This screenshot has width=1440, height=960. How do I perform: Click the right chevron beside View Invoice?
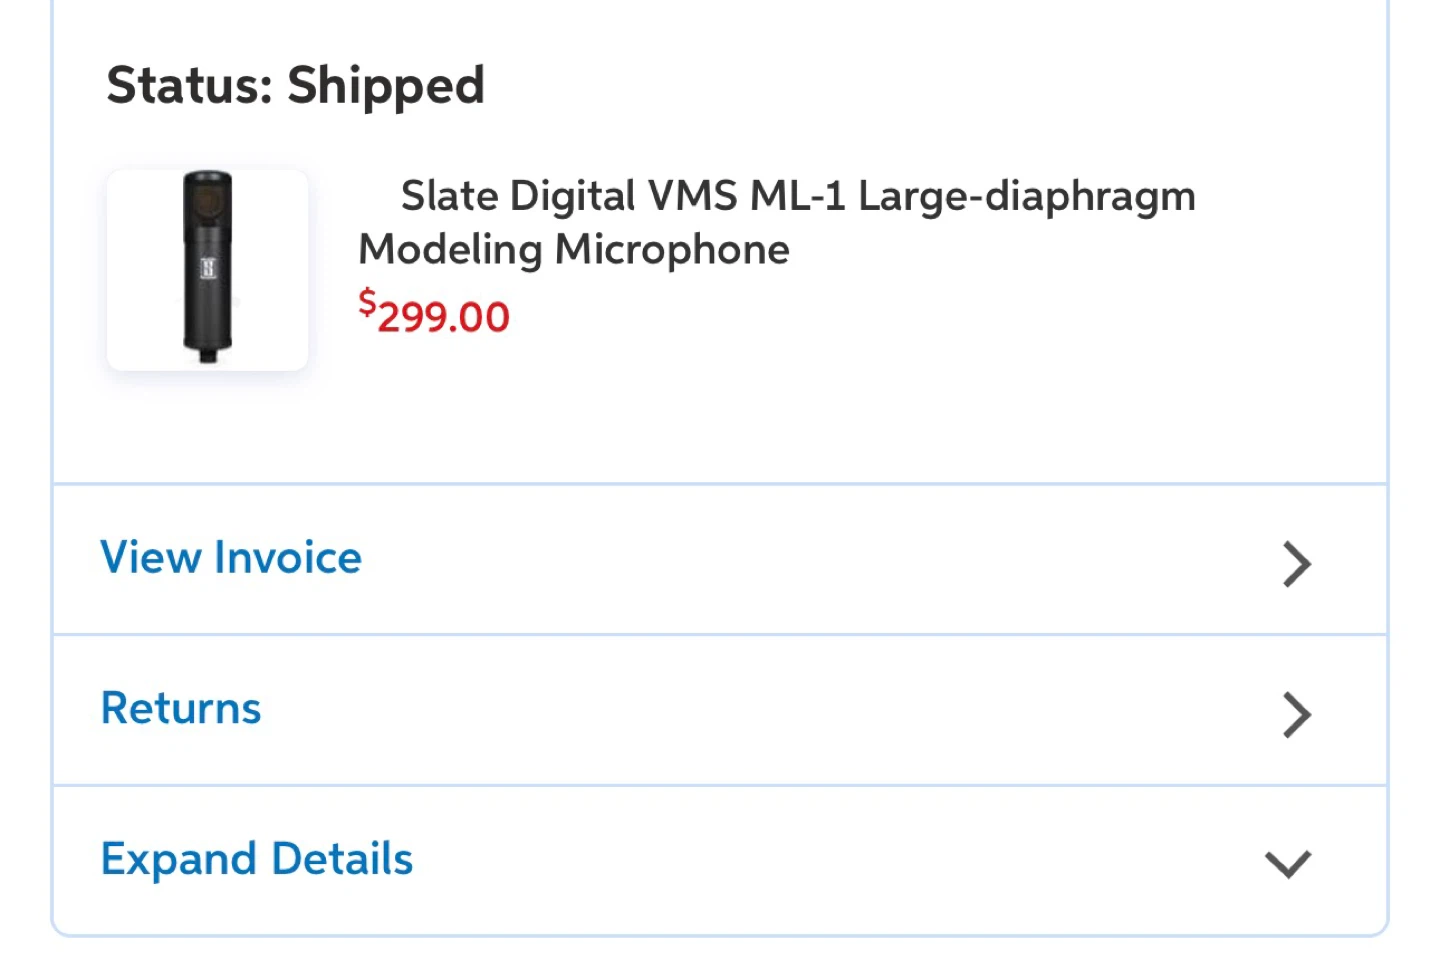1296,564
